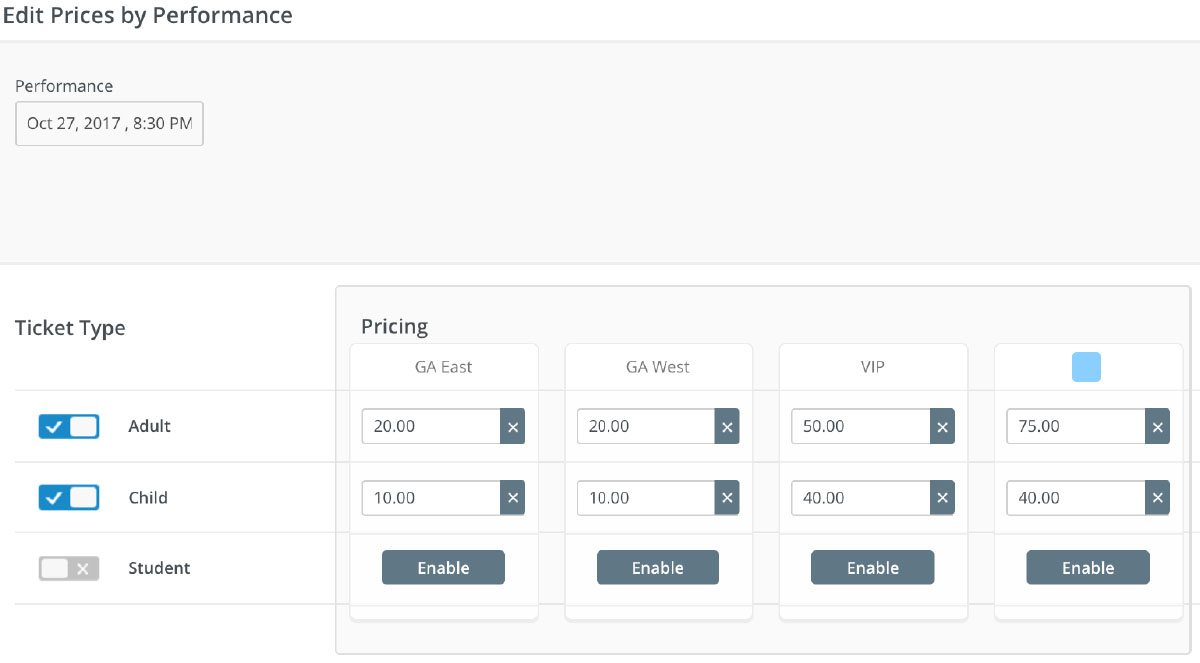Open the Performance date dropdown

[109, 123]
